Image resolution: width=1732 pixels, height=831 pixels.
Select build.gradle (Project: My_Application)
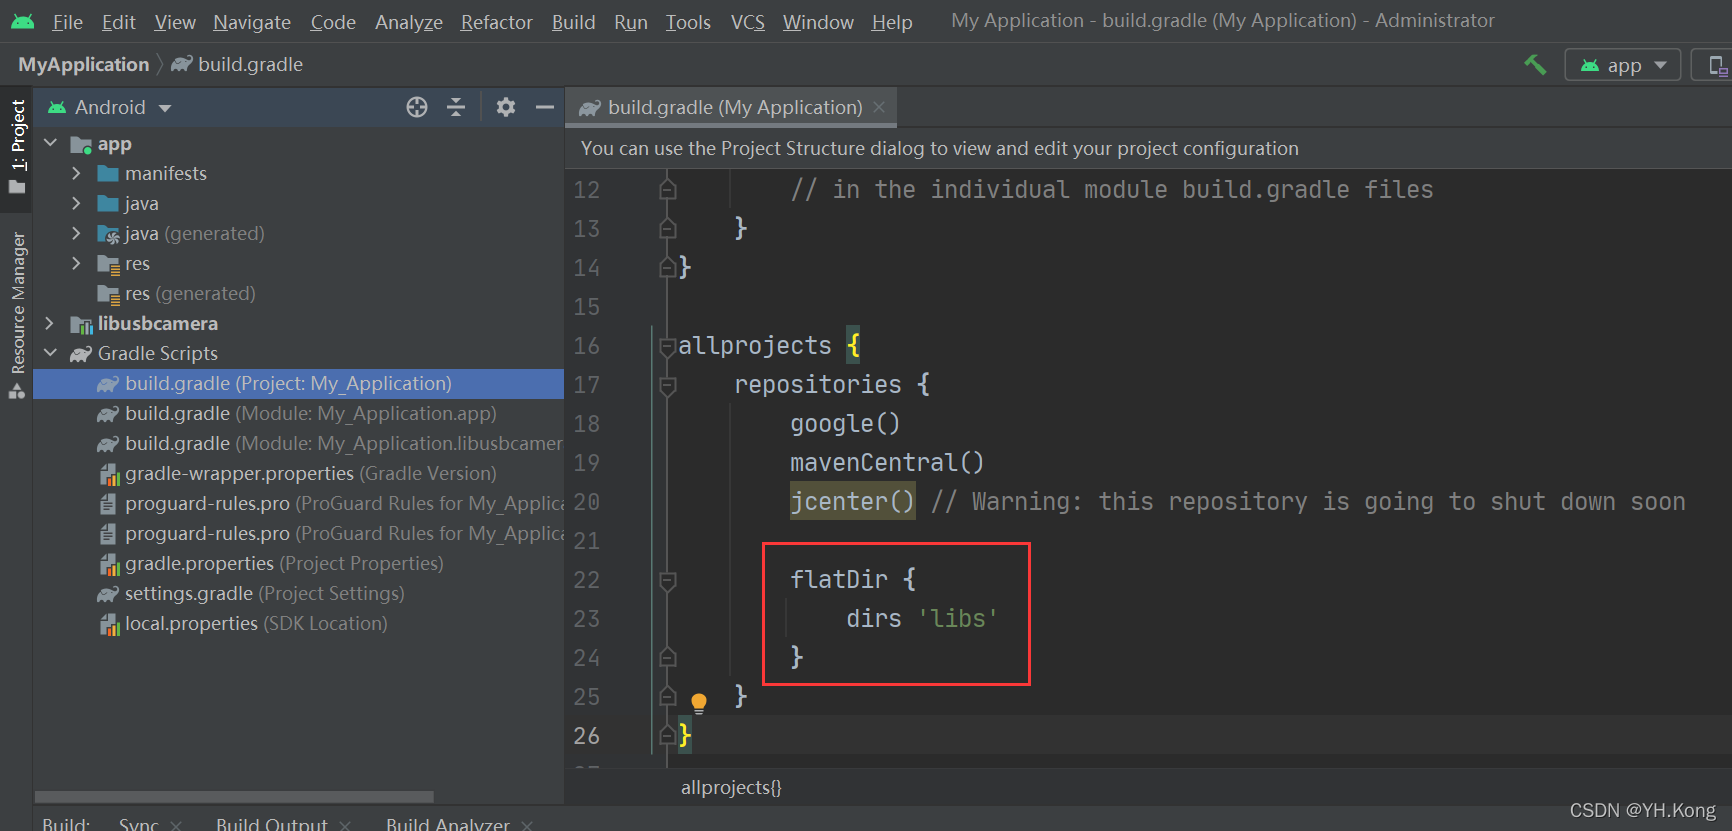298,384
